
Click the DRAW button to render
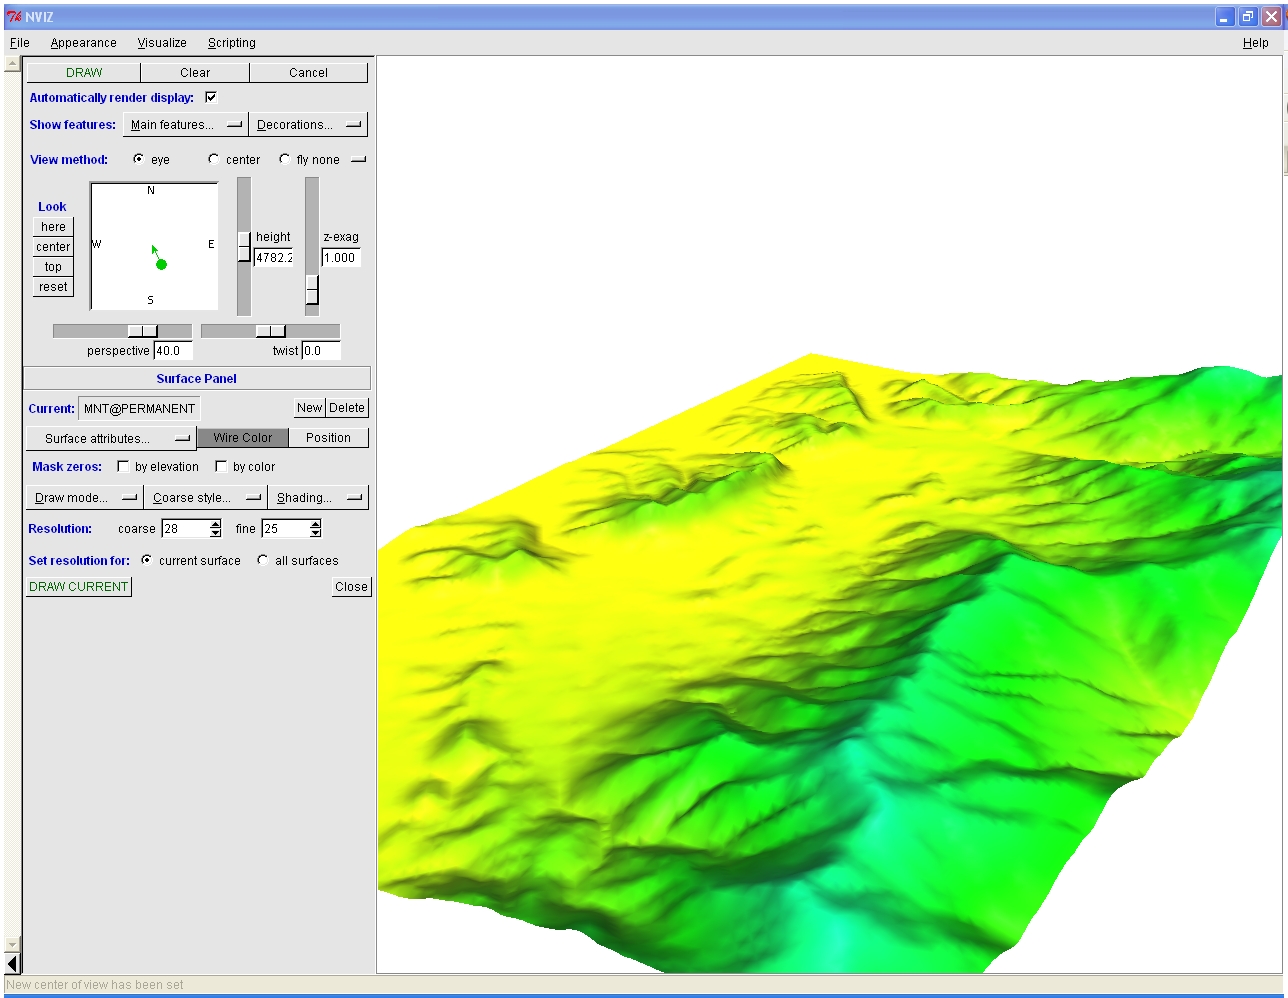point(84,72)
